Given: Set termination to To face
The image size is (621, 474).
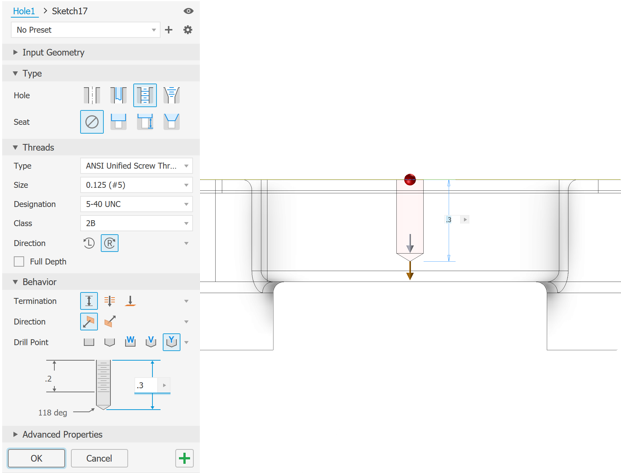Looking at the screenshot, I should point(130,301).
